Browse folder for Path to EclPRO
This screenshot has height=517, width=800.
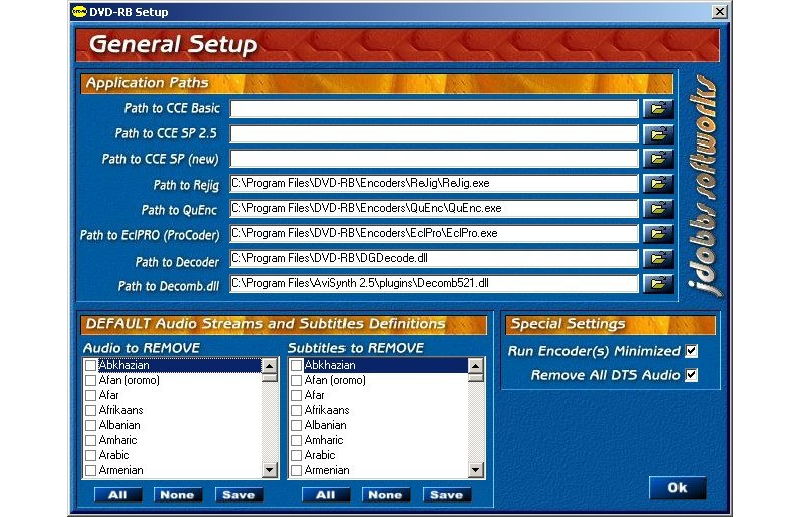click(x=658, y=233)
